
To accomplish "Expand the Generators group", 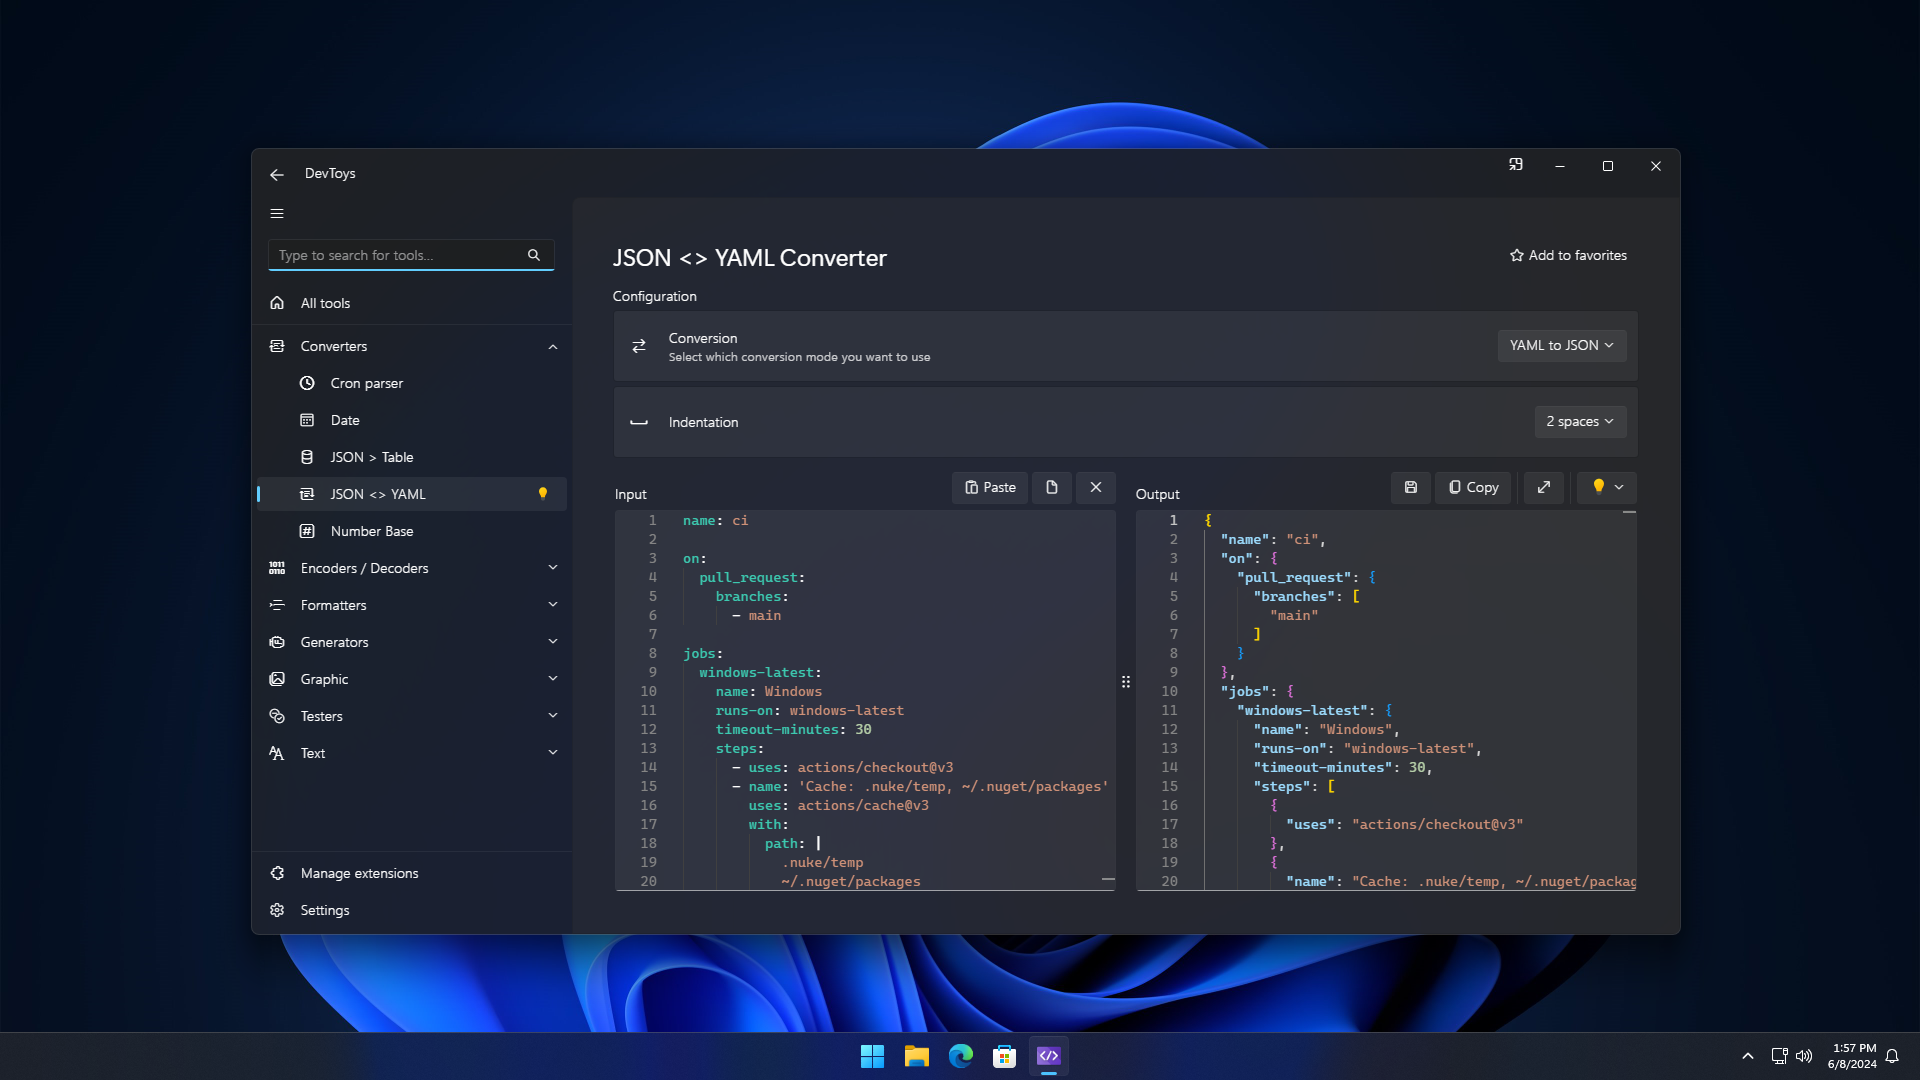I will point(412,642).
